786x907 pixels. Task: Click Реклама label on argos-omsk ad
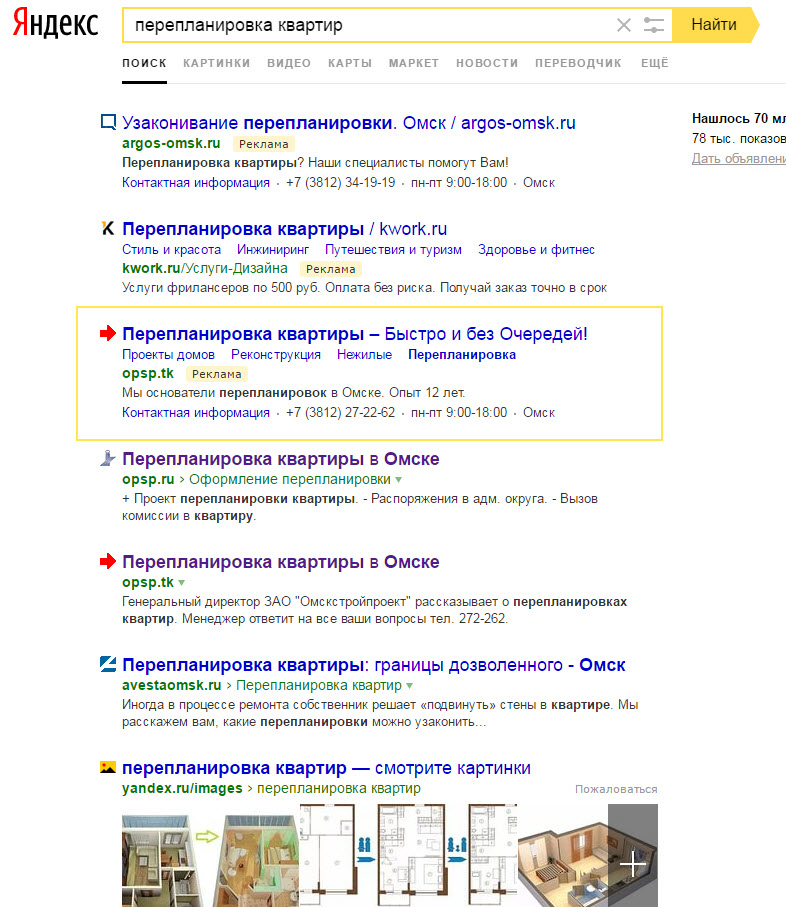264,144
